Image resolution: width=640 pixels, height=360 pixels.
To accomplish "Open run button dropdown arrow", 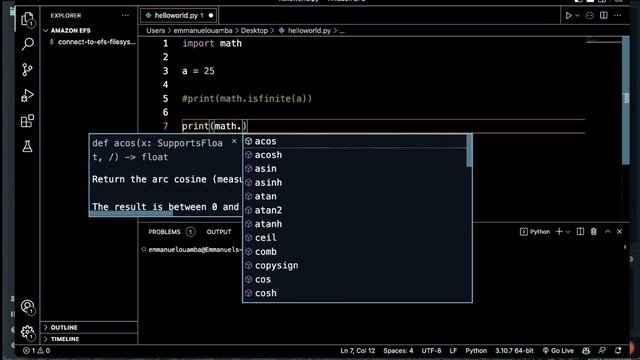I will pyautogui.click(x=577, y=16).
